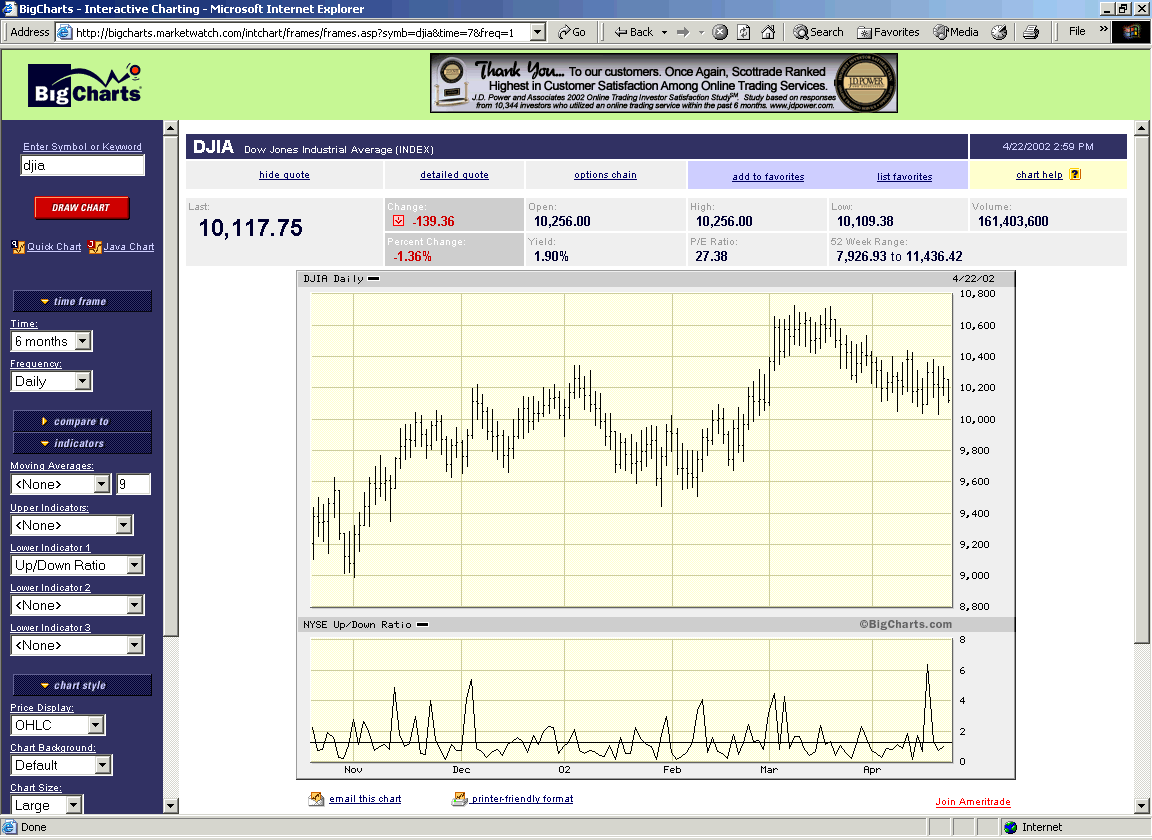Screen dimensions: 1152x840
Task: Click the Print toolbar icon
Action: [1031, 32]
